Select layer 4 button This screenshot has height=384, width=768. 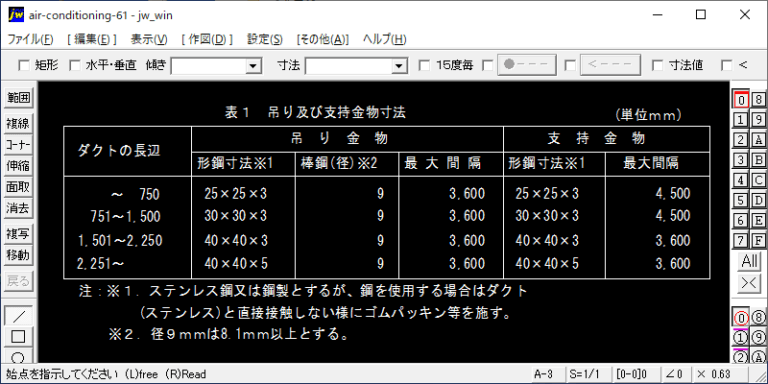(741, 180)
